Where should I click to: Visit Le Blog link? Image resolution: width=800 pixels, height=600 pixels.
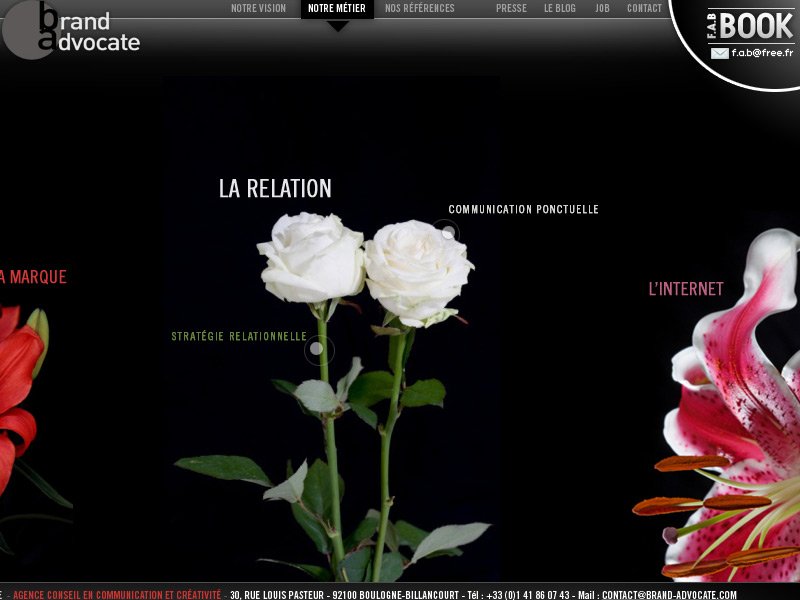(560, 8)
